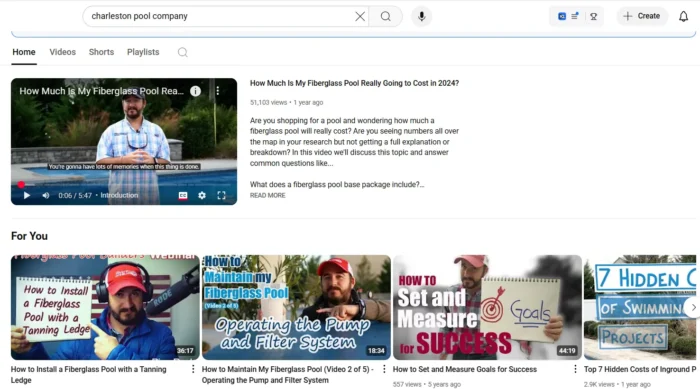
Task: Open the menu for the Goals for Success video
Action: [x=575, y=369]
